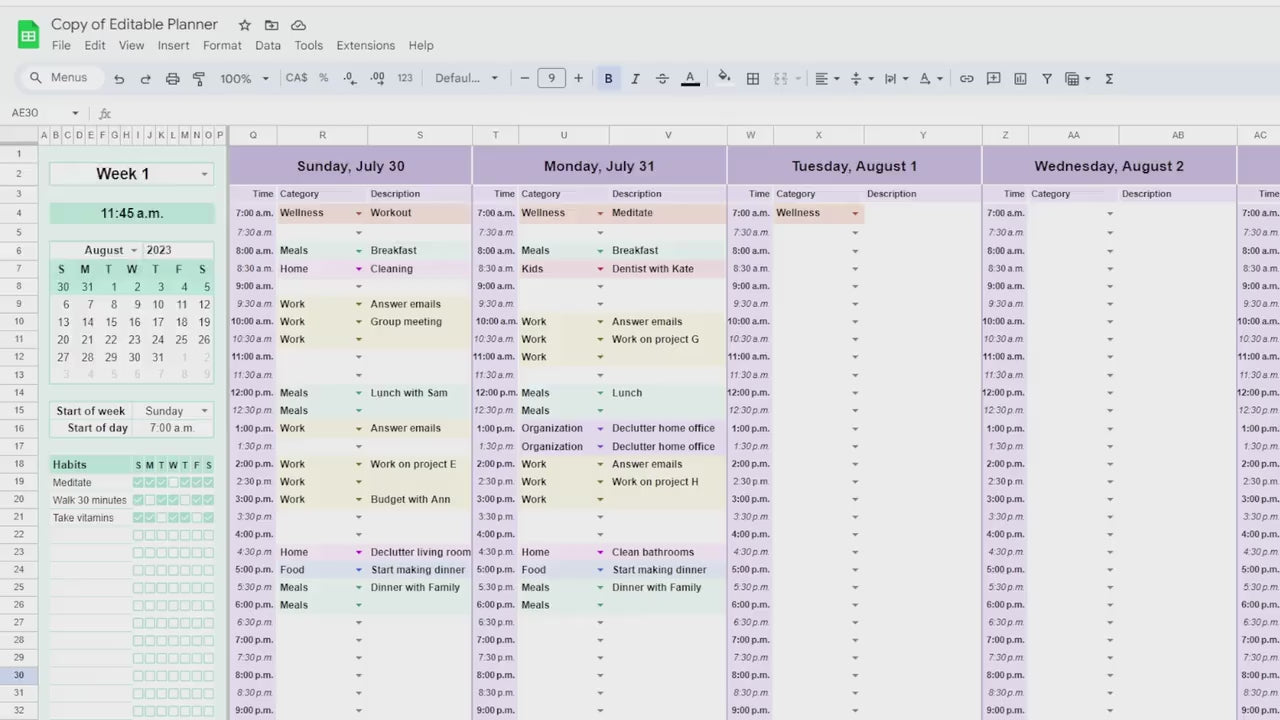
Task: Insert a chart using toolbar icon
Action: (1020, 79)
